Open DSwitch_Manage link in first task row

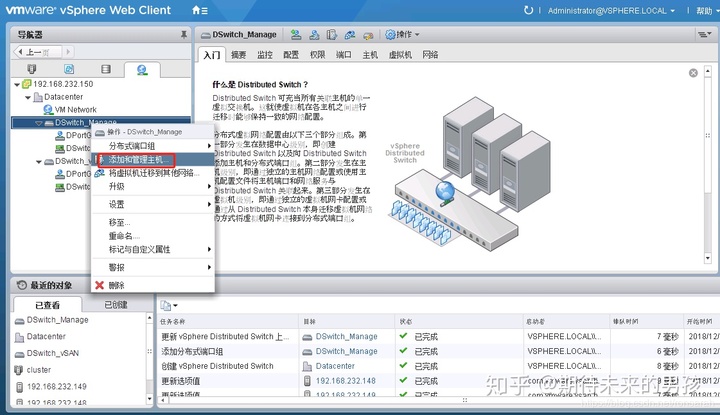coord(346,336)
